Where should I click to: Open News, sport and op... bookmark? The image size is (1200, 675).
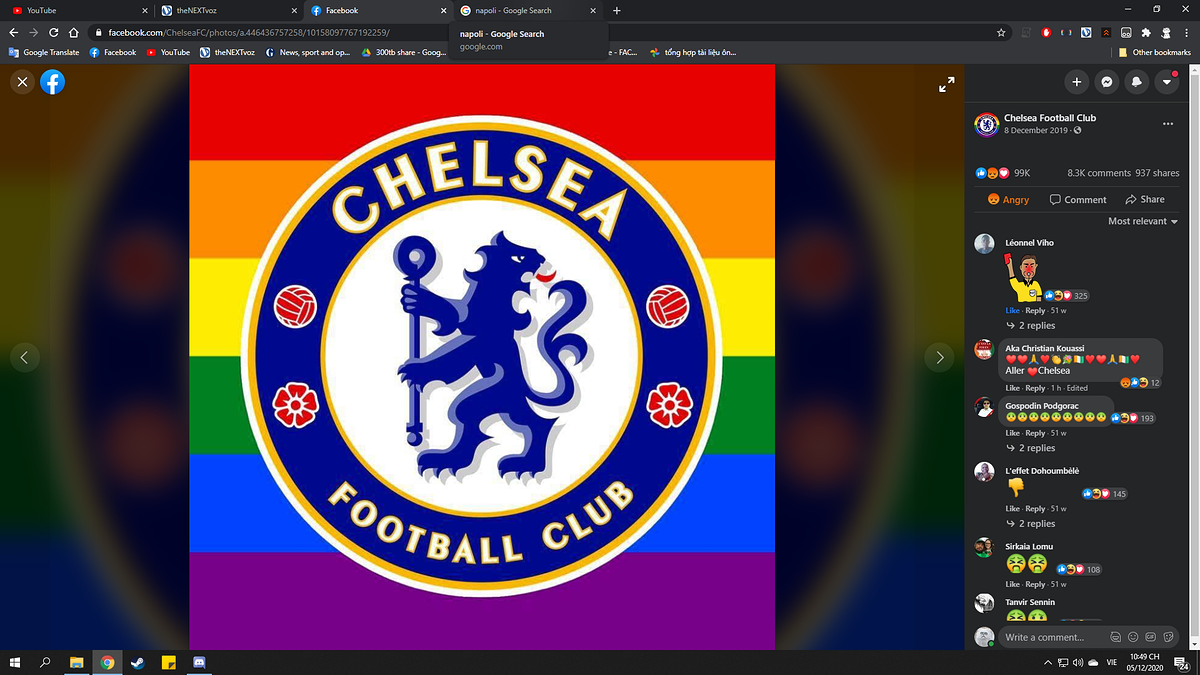[307, 52]
